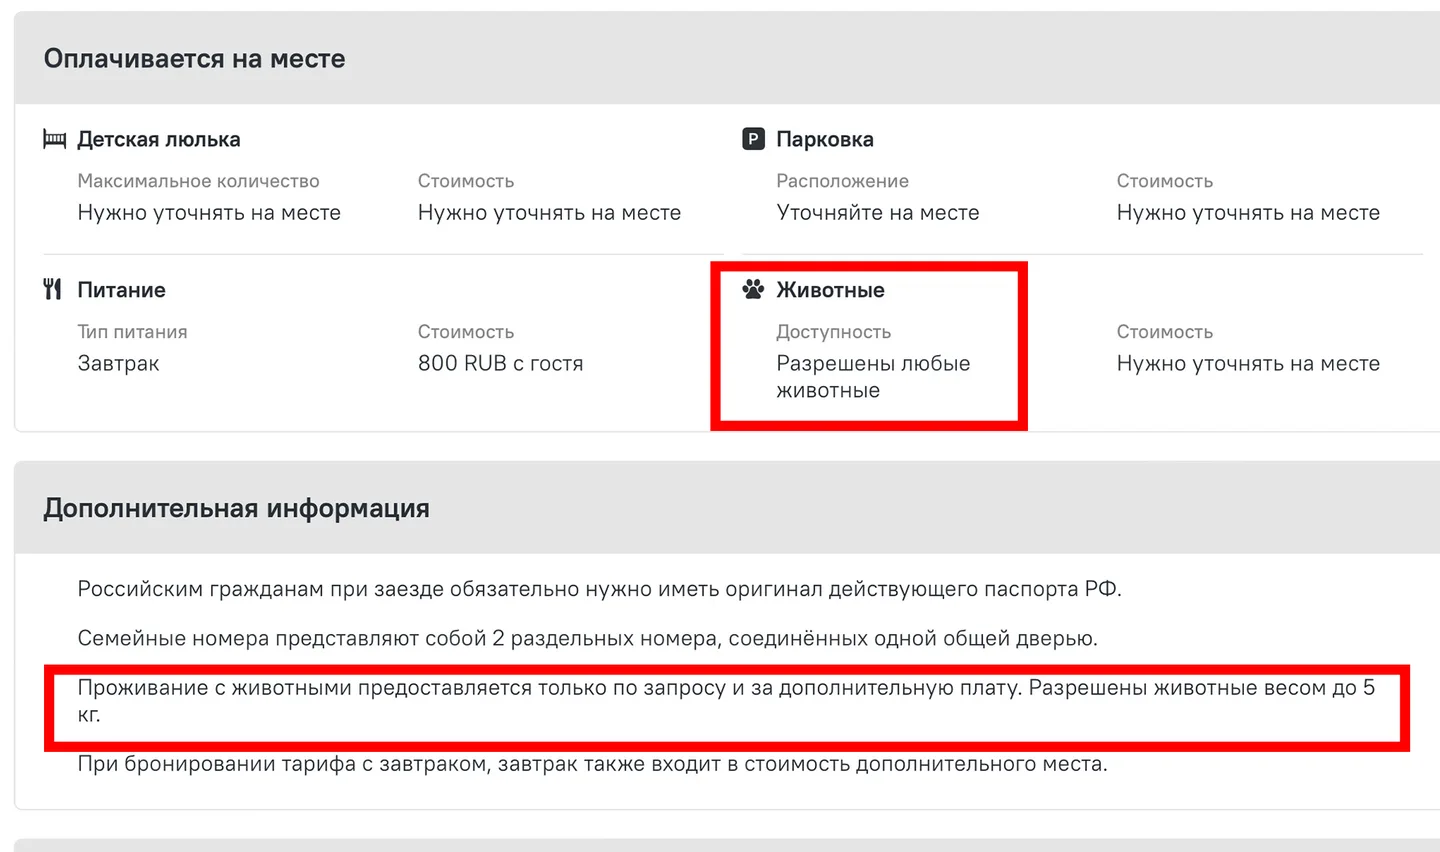
Task: Select the Парковка heading
Action: (x=825, y=139)
